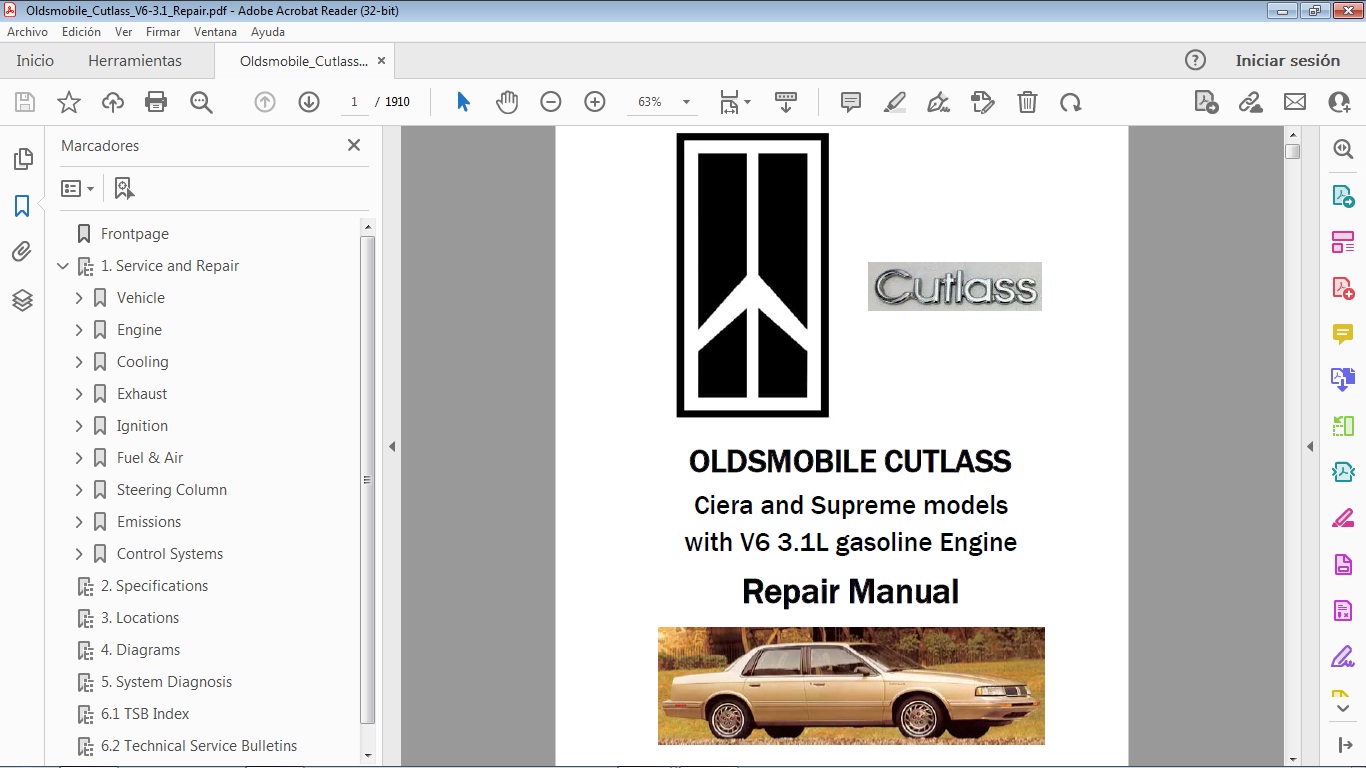Open the Edición menu

[x=81, y=32]
